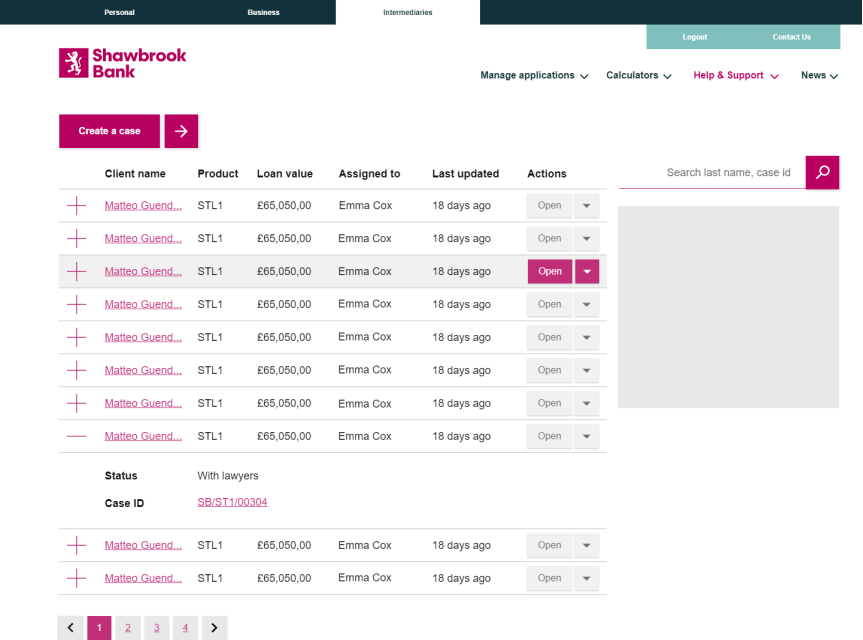Go to the previous page with the left arrow
The width and height of the screenshot is (863, 640).
click(70, 628)
